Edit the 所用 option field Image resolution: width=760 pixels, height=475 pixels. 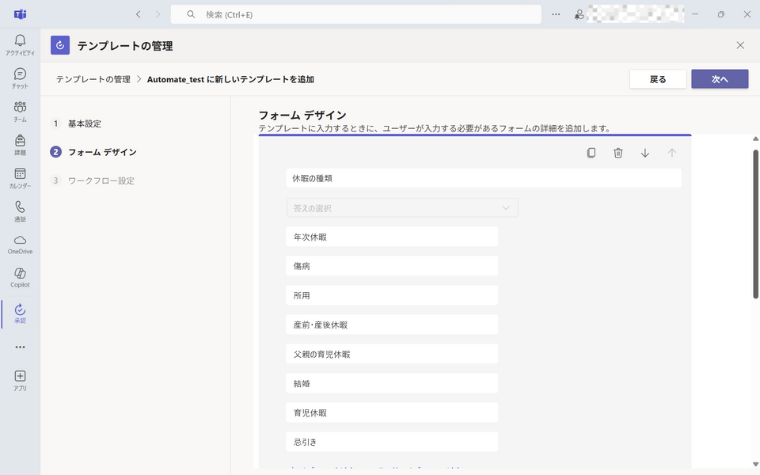click(x=392, y=295)
